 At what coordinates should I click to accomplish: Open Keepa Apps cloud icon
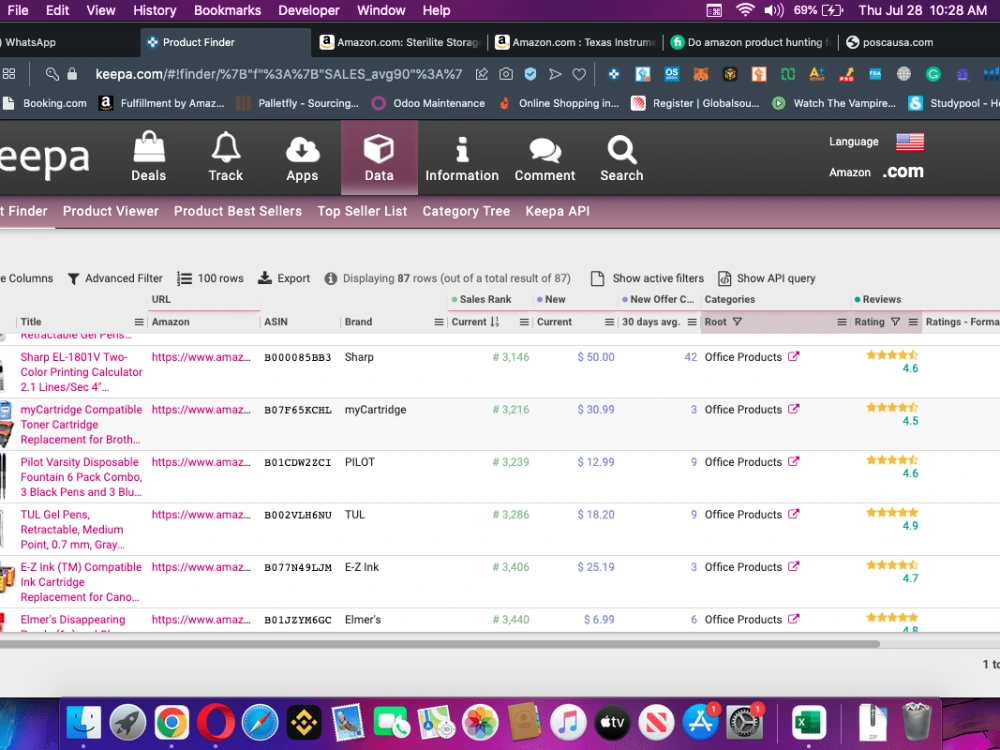(x=302, y=157)
